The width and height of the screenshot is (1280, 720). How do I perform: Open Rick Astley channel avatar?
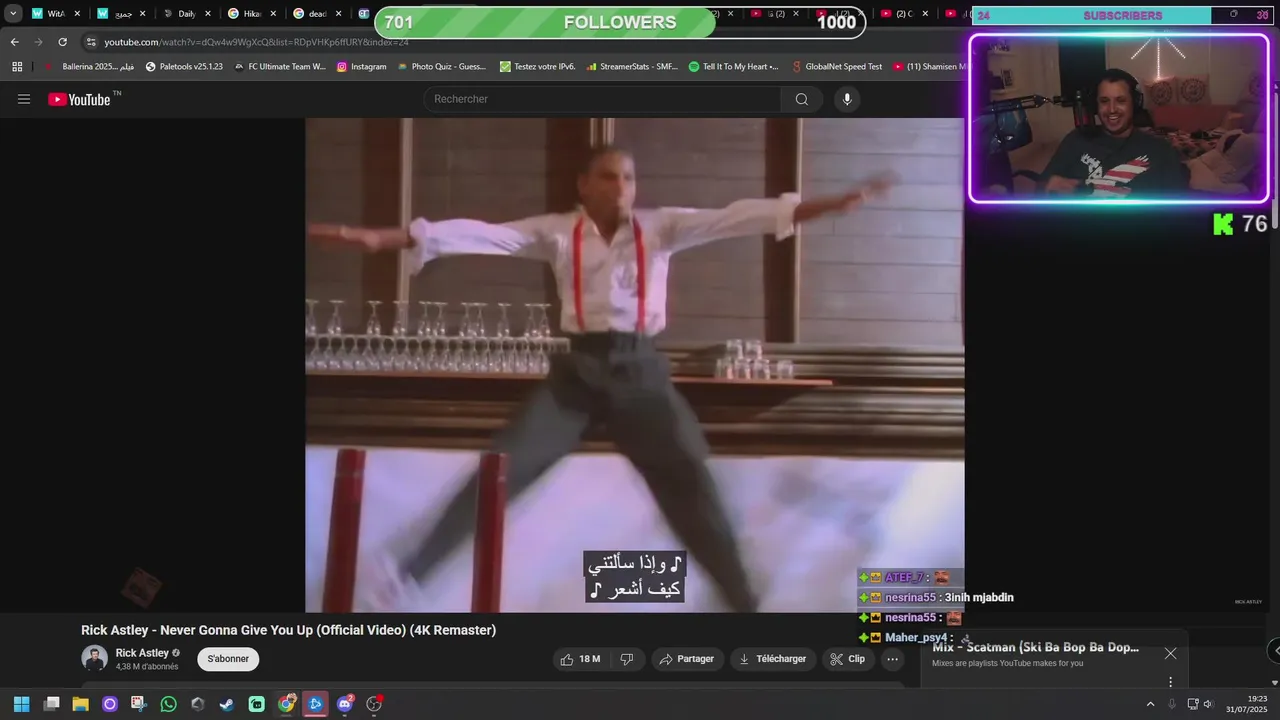[x=94, y=658]
